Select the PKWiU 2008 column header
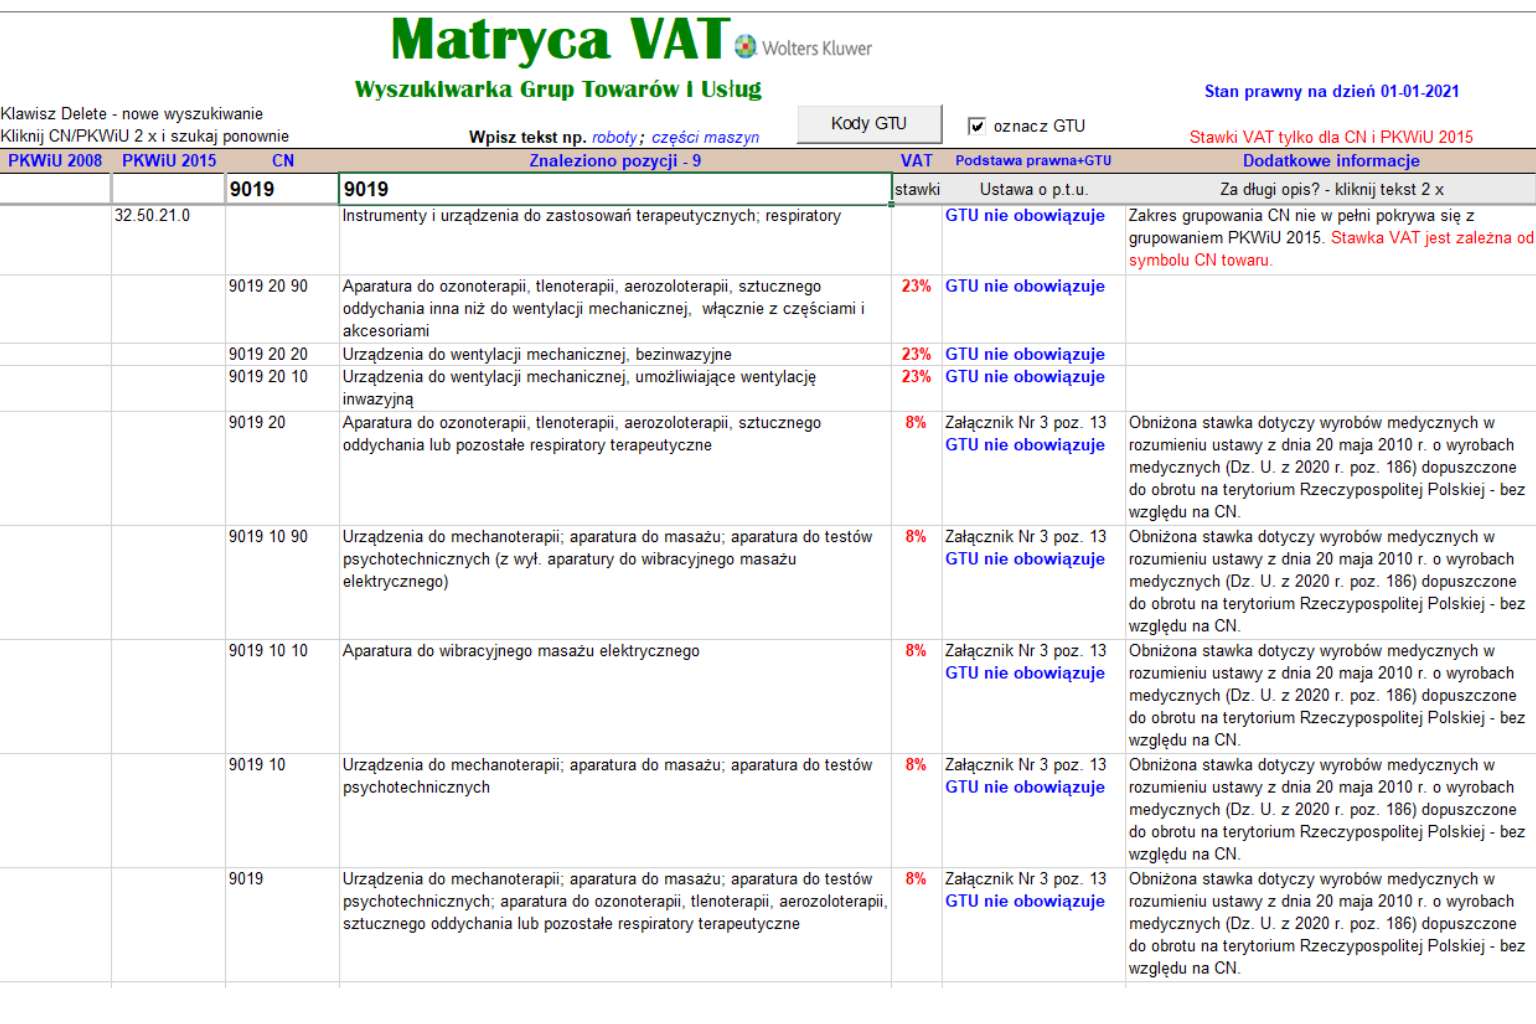The width and height of the screenshot is (1536, 1024). pos(55,161)
